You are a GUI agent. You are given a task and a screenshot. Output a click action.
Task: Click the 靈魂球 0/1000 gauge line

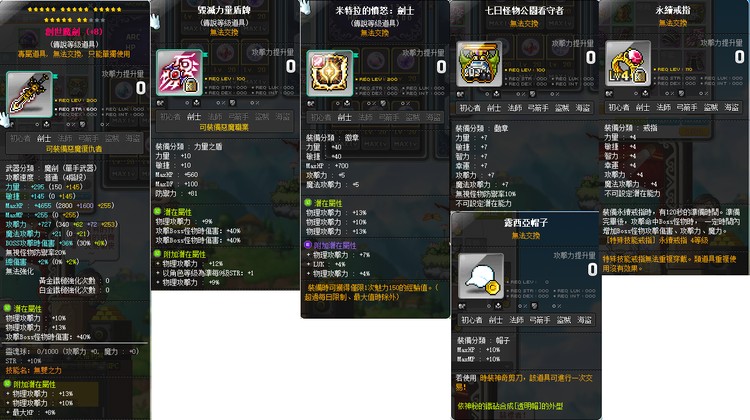(72, 352)
